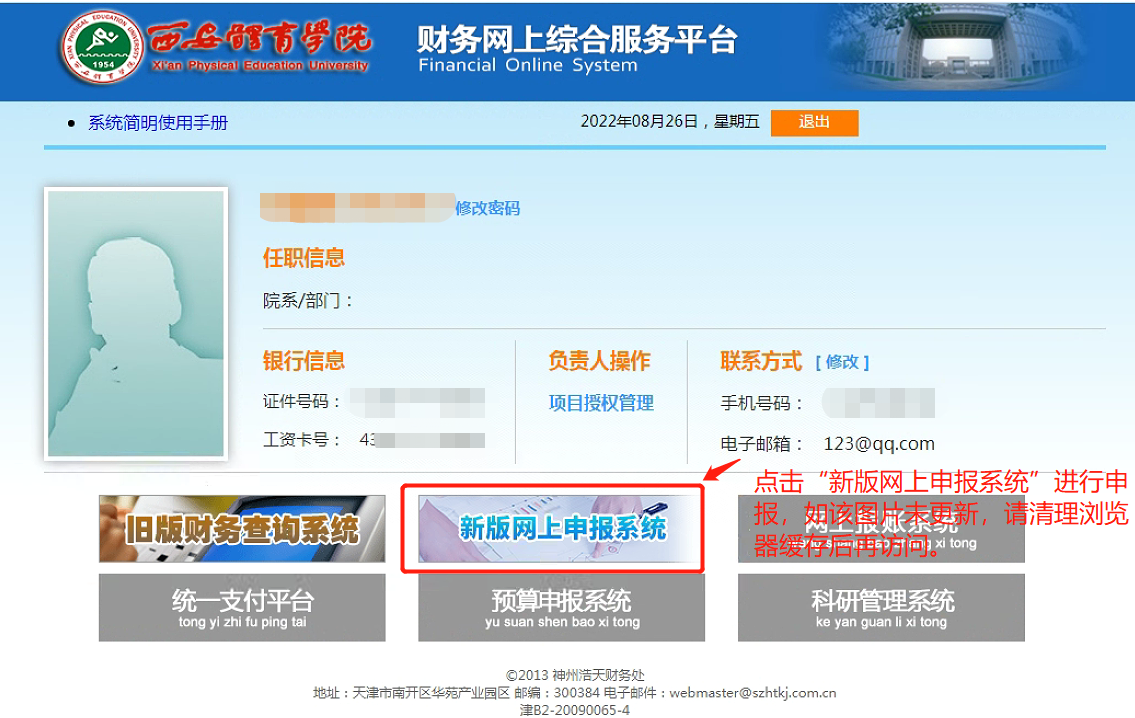Open the 统一支付平台 tile
The height and width of the screenshot is (718, 1135).
[x=241, y=607]
